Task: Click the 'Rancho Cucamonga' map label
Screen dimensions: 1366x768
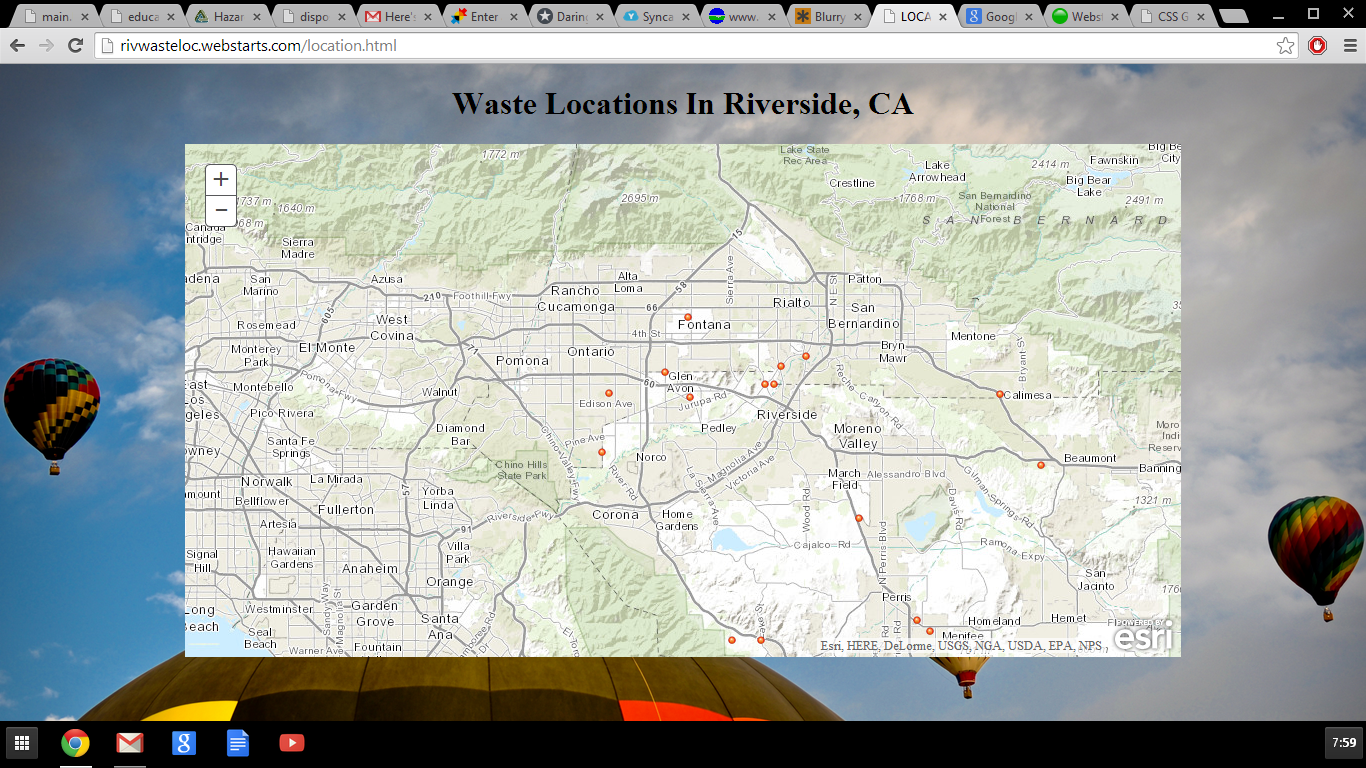Action: [x=576, y=298]
